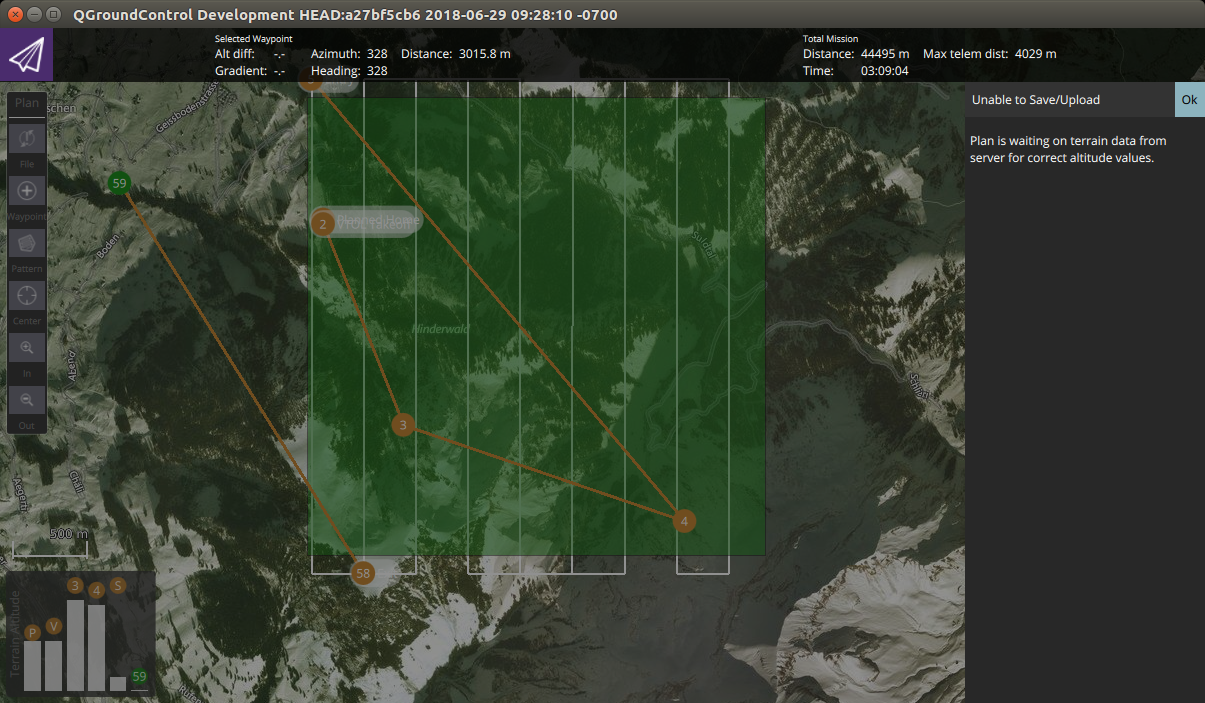The image size is (1205, 703).
Task: Click the Planned Home label on map
Action: [378, 219]
